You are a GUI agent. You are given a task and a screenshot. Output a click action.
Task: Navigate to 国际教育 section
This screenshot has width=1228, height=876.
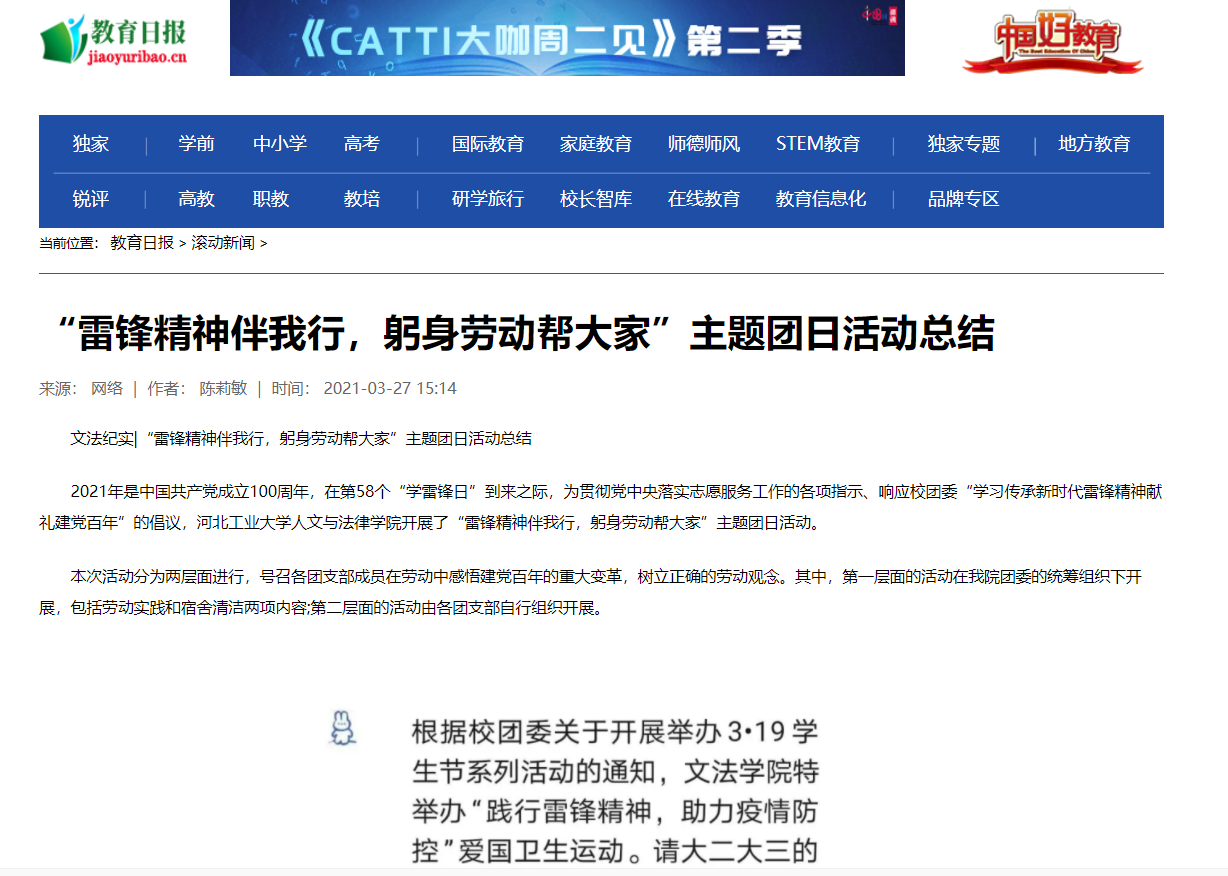(487, 144)
